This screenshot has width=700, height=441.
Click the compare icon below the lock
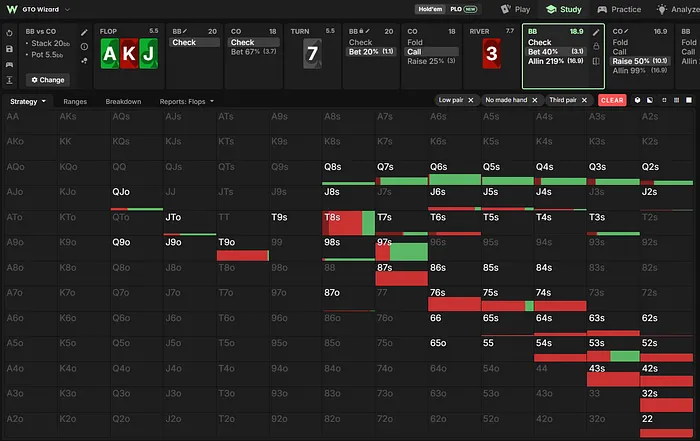coord(596,61)
